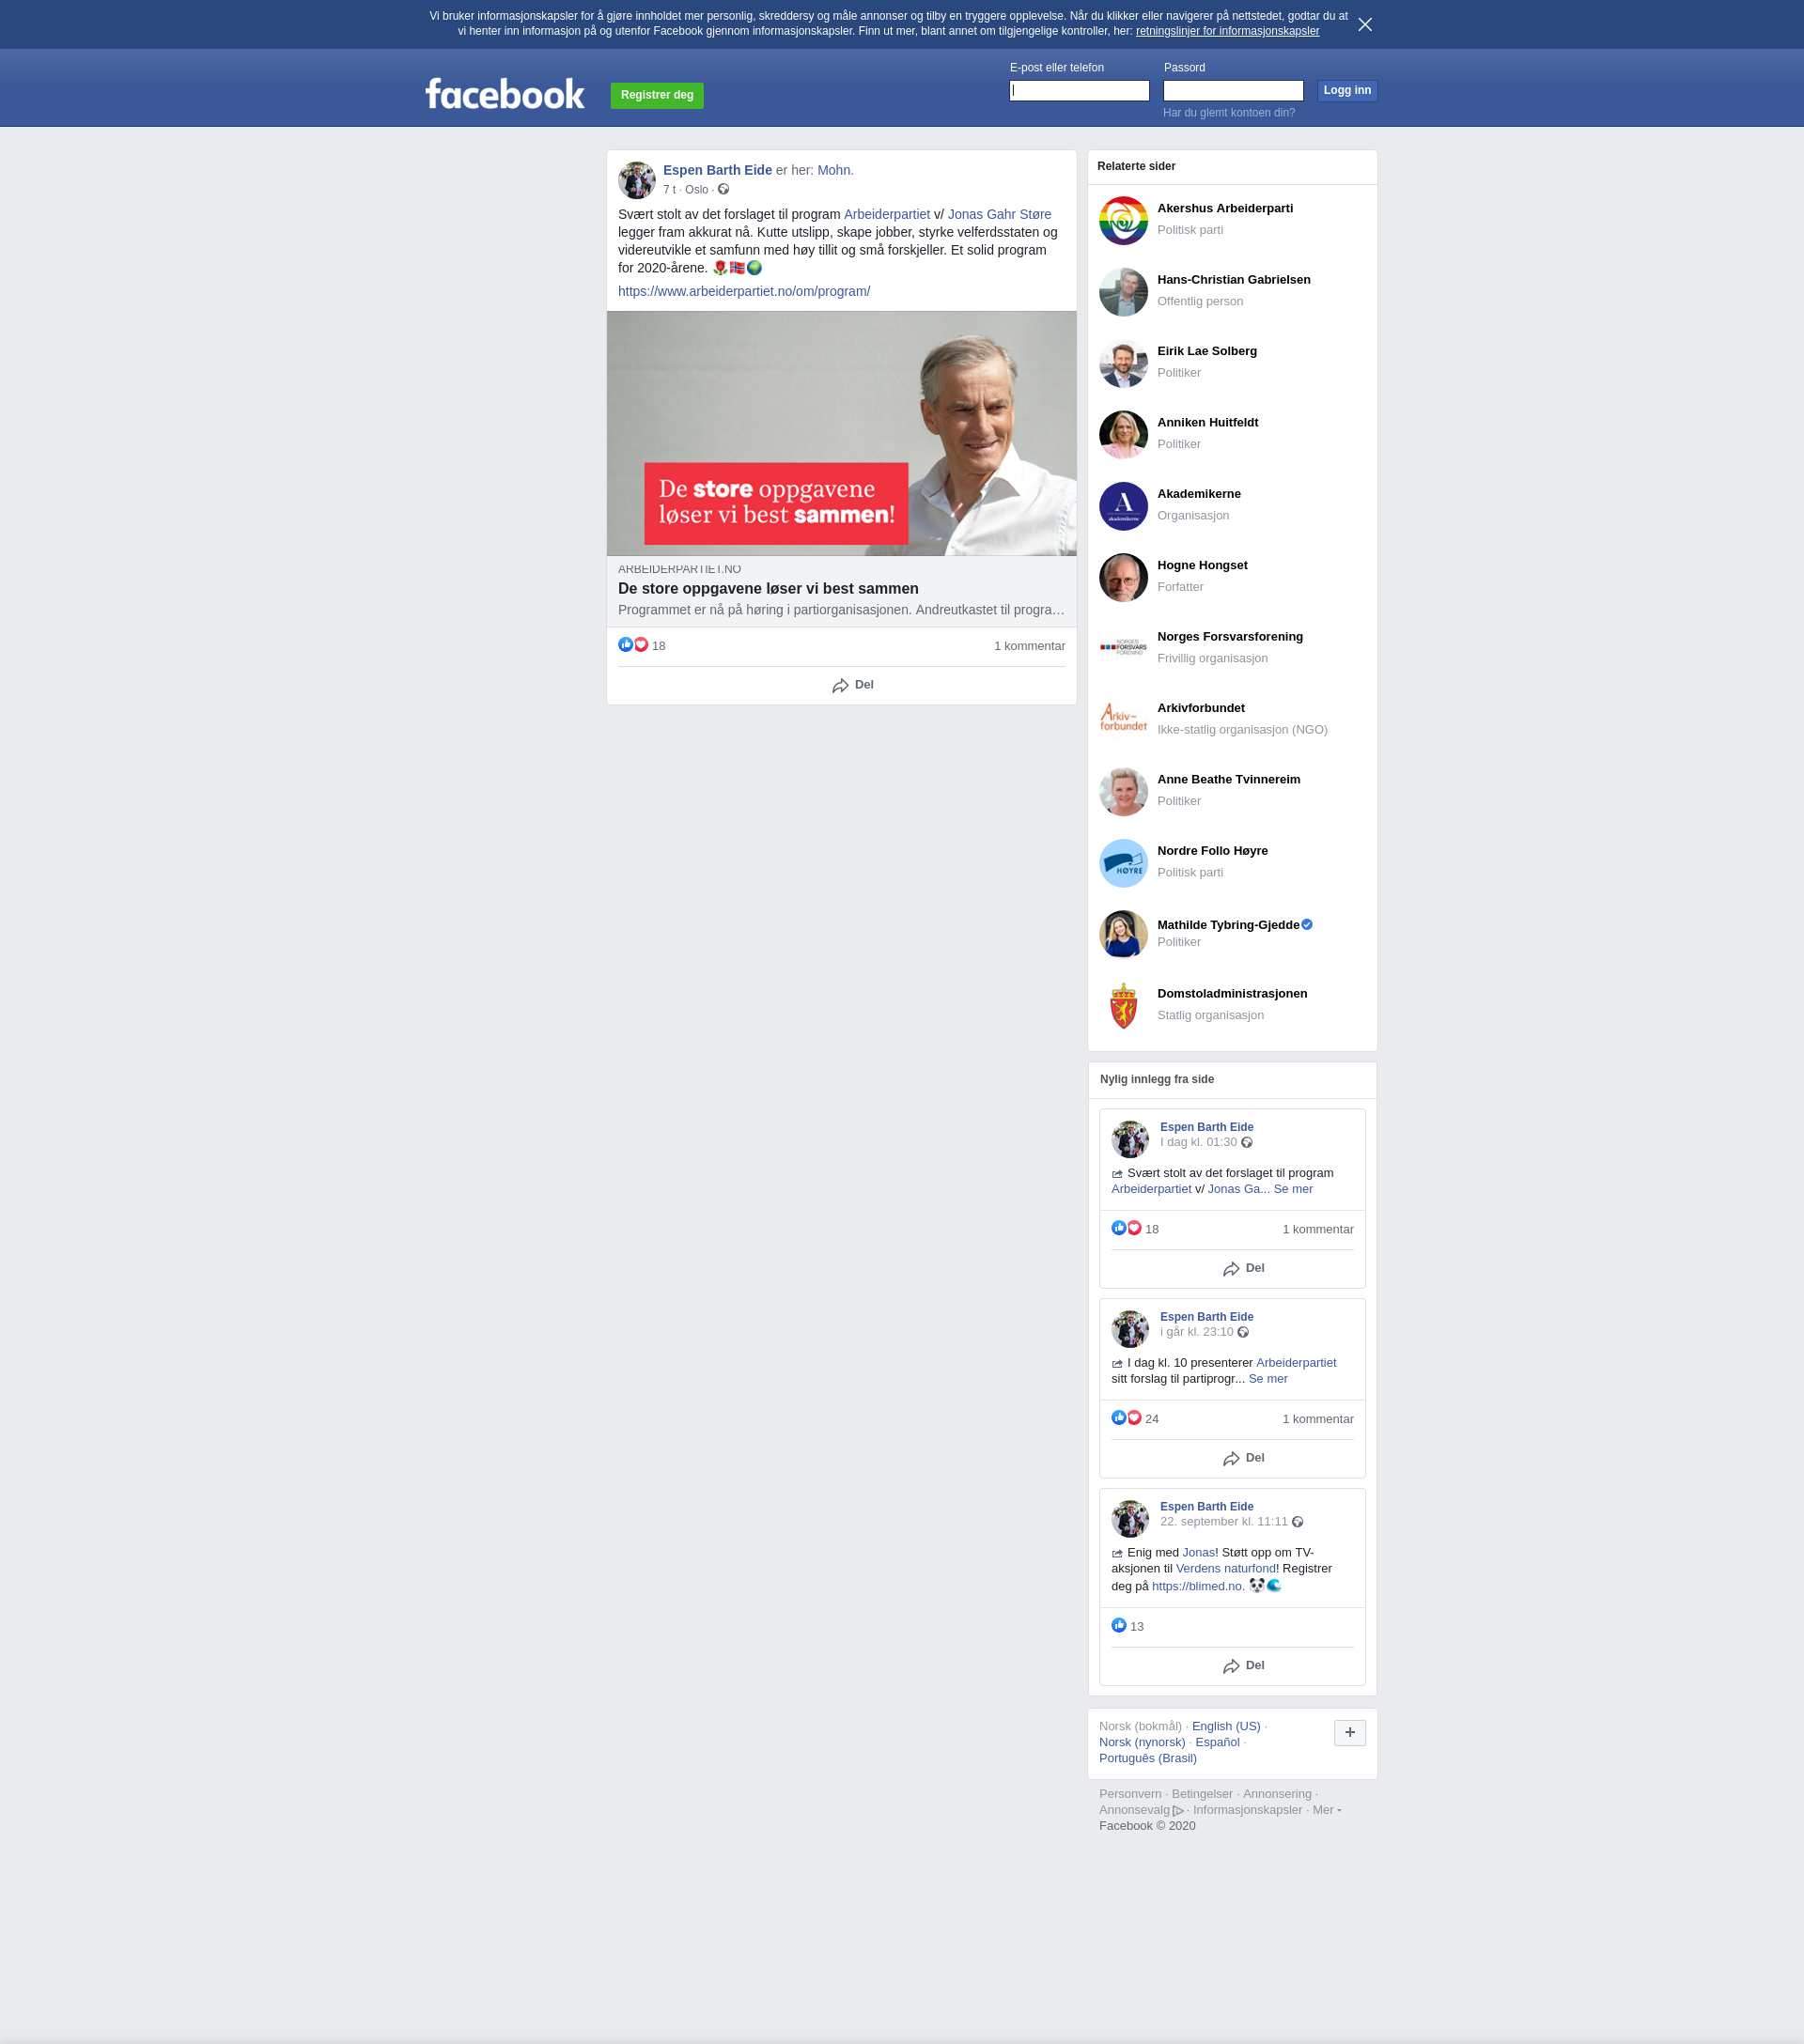Screen dimensions: 1804x2044
Task: Click the public globe icon beside Oslo
Action: tap(723, 189)
